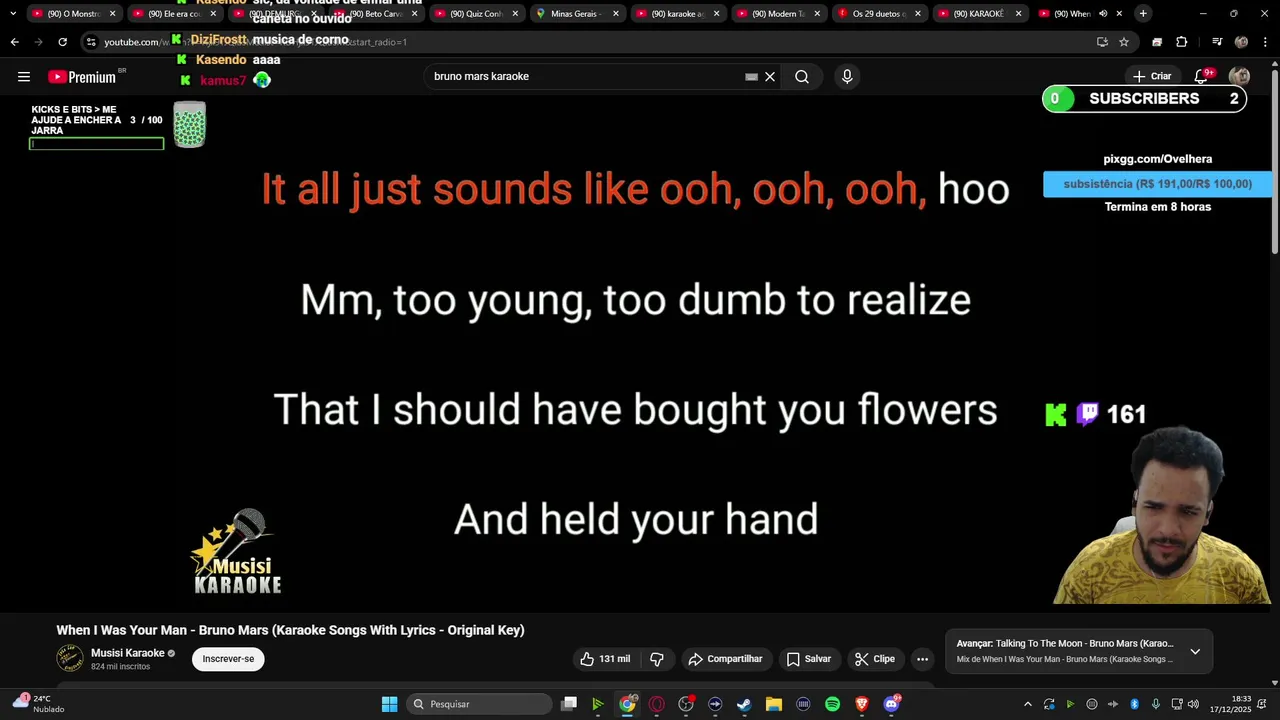1280x720 pixels.
Task: Bookmark this page with the star
Action: coord(1124,42)
